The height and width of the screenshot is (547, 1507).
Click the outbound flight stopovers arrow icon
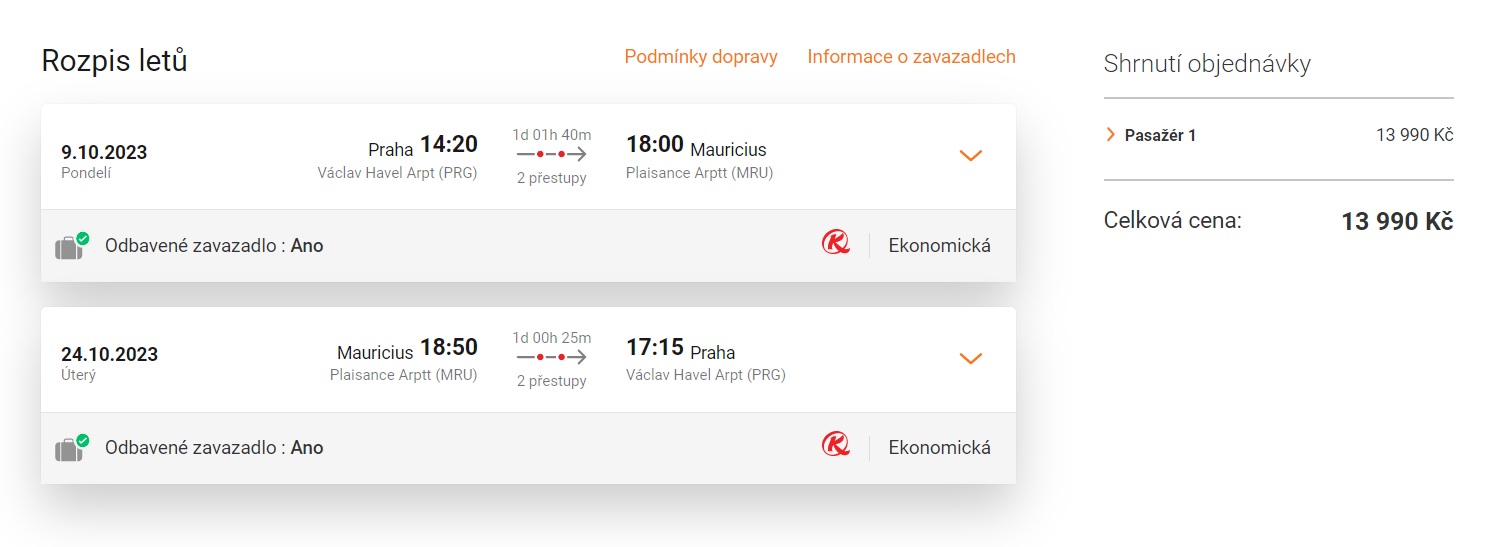coord(551,155)
